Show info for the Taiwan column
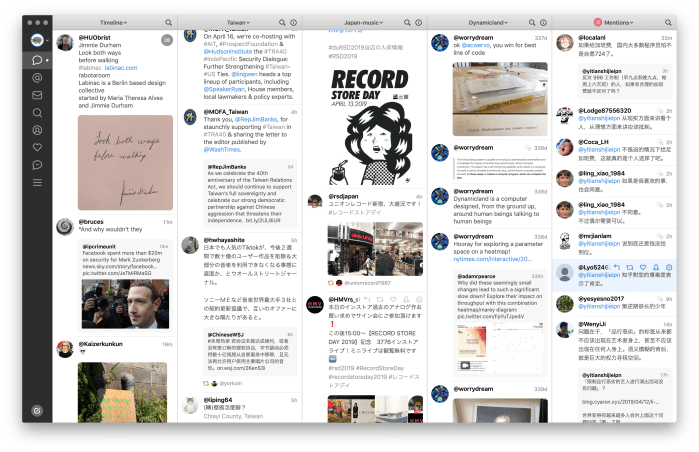The width and height of the screenshot is (699, 452). tap(293, 22)
